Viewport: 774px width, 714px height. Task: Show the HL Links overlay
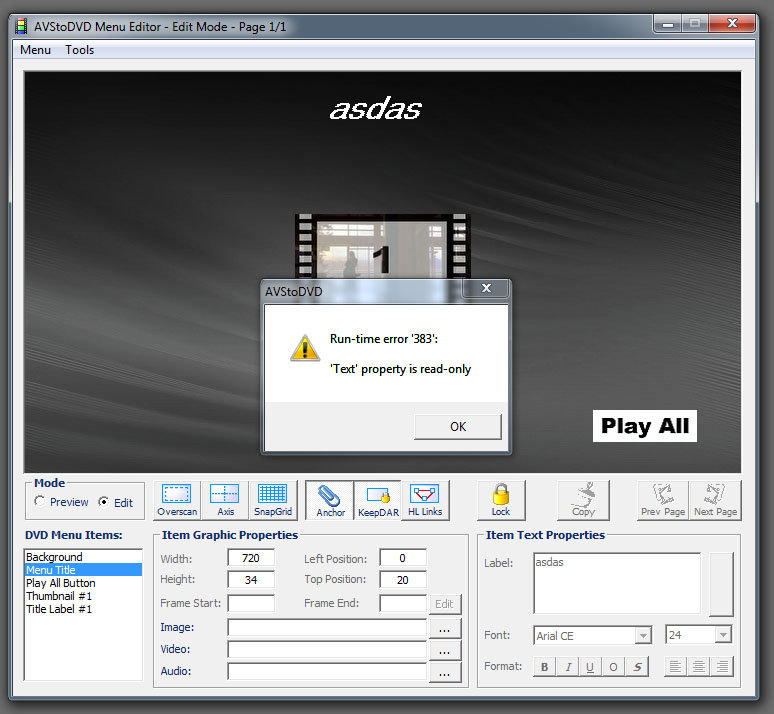(x=425, y=500)
